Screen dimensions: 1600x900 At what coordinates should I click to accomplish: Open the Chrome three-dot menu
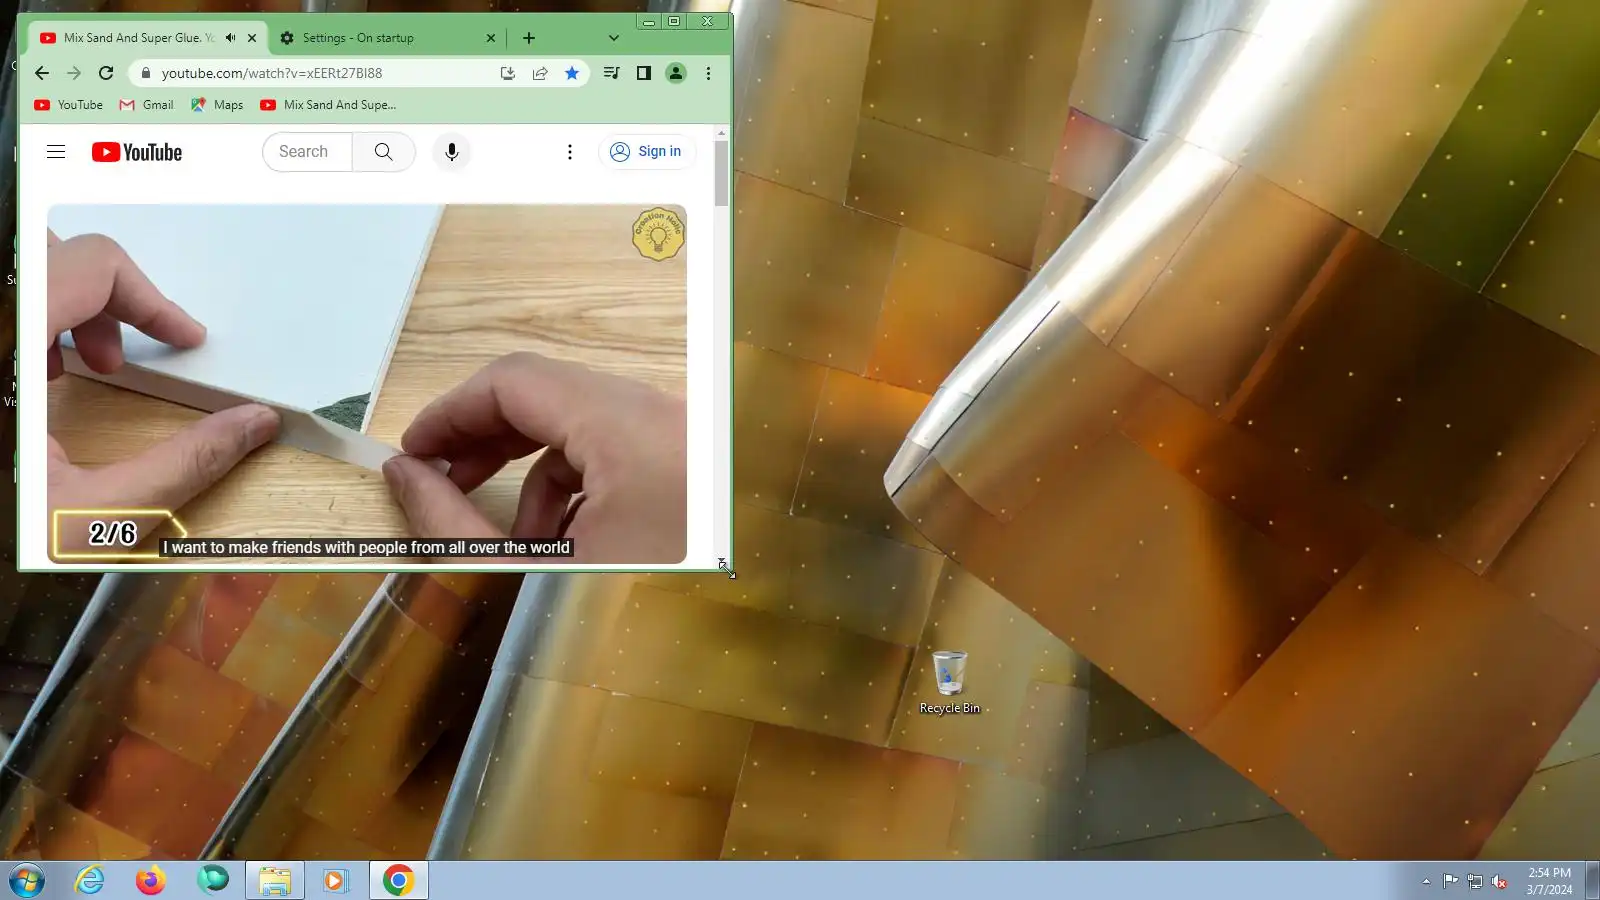tap(708, 73)
